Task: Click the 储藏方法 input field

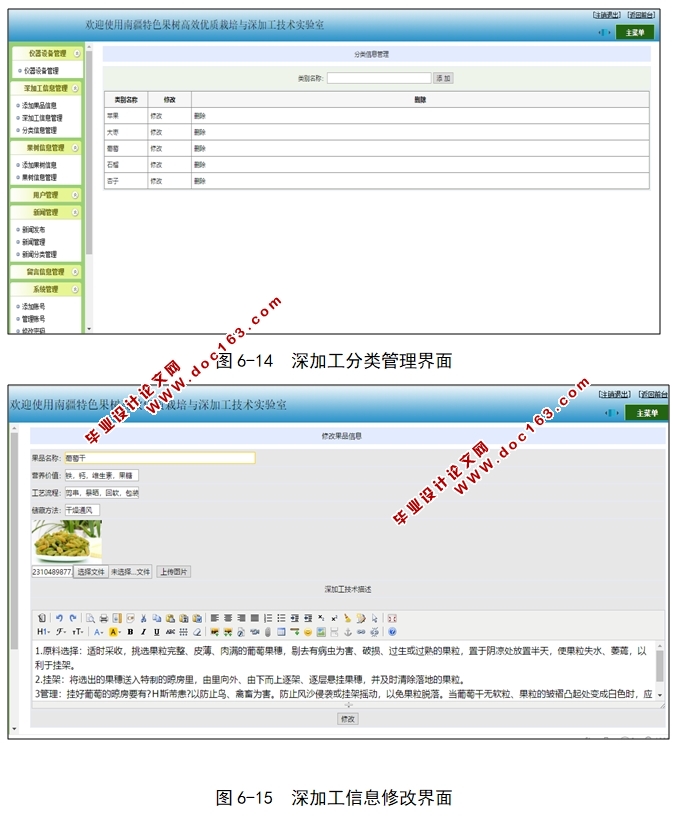Action: 82,510
